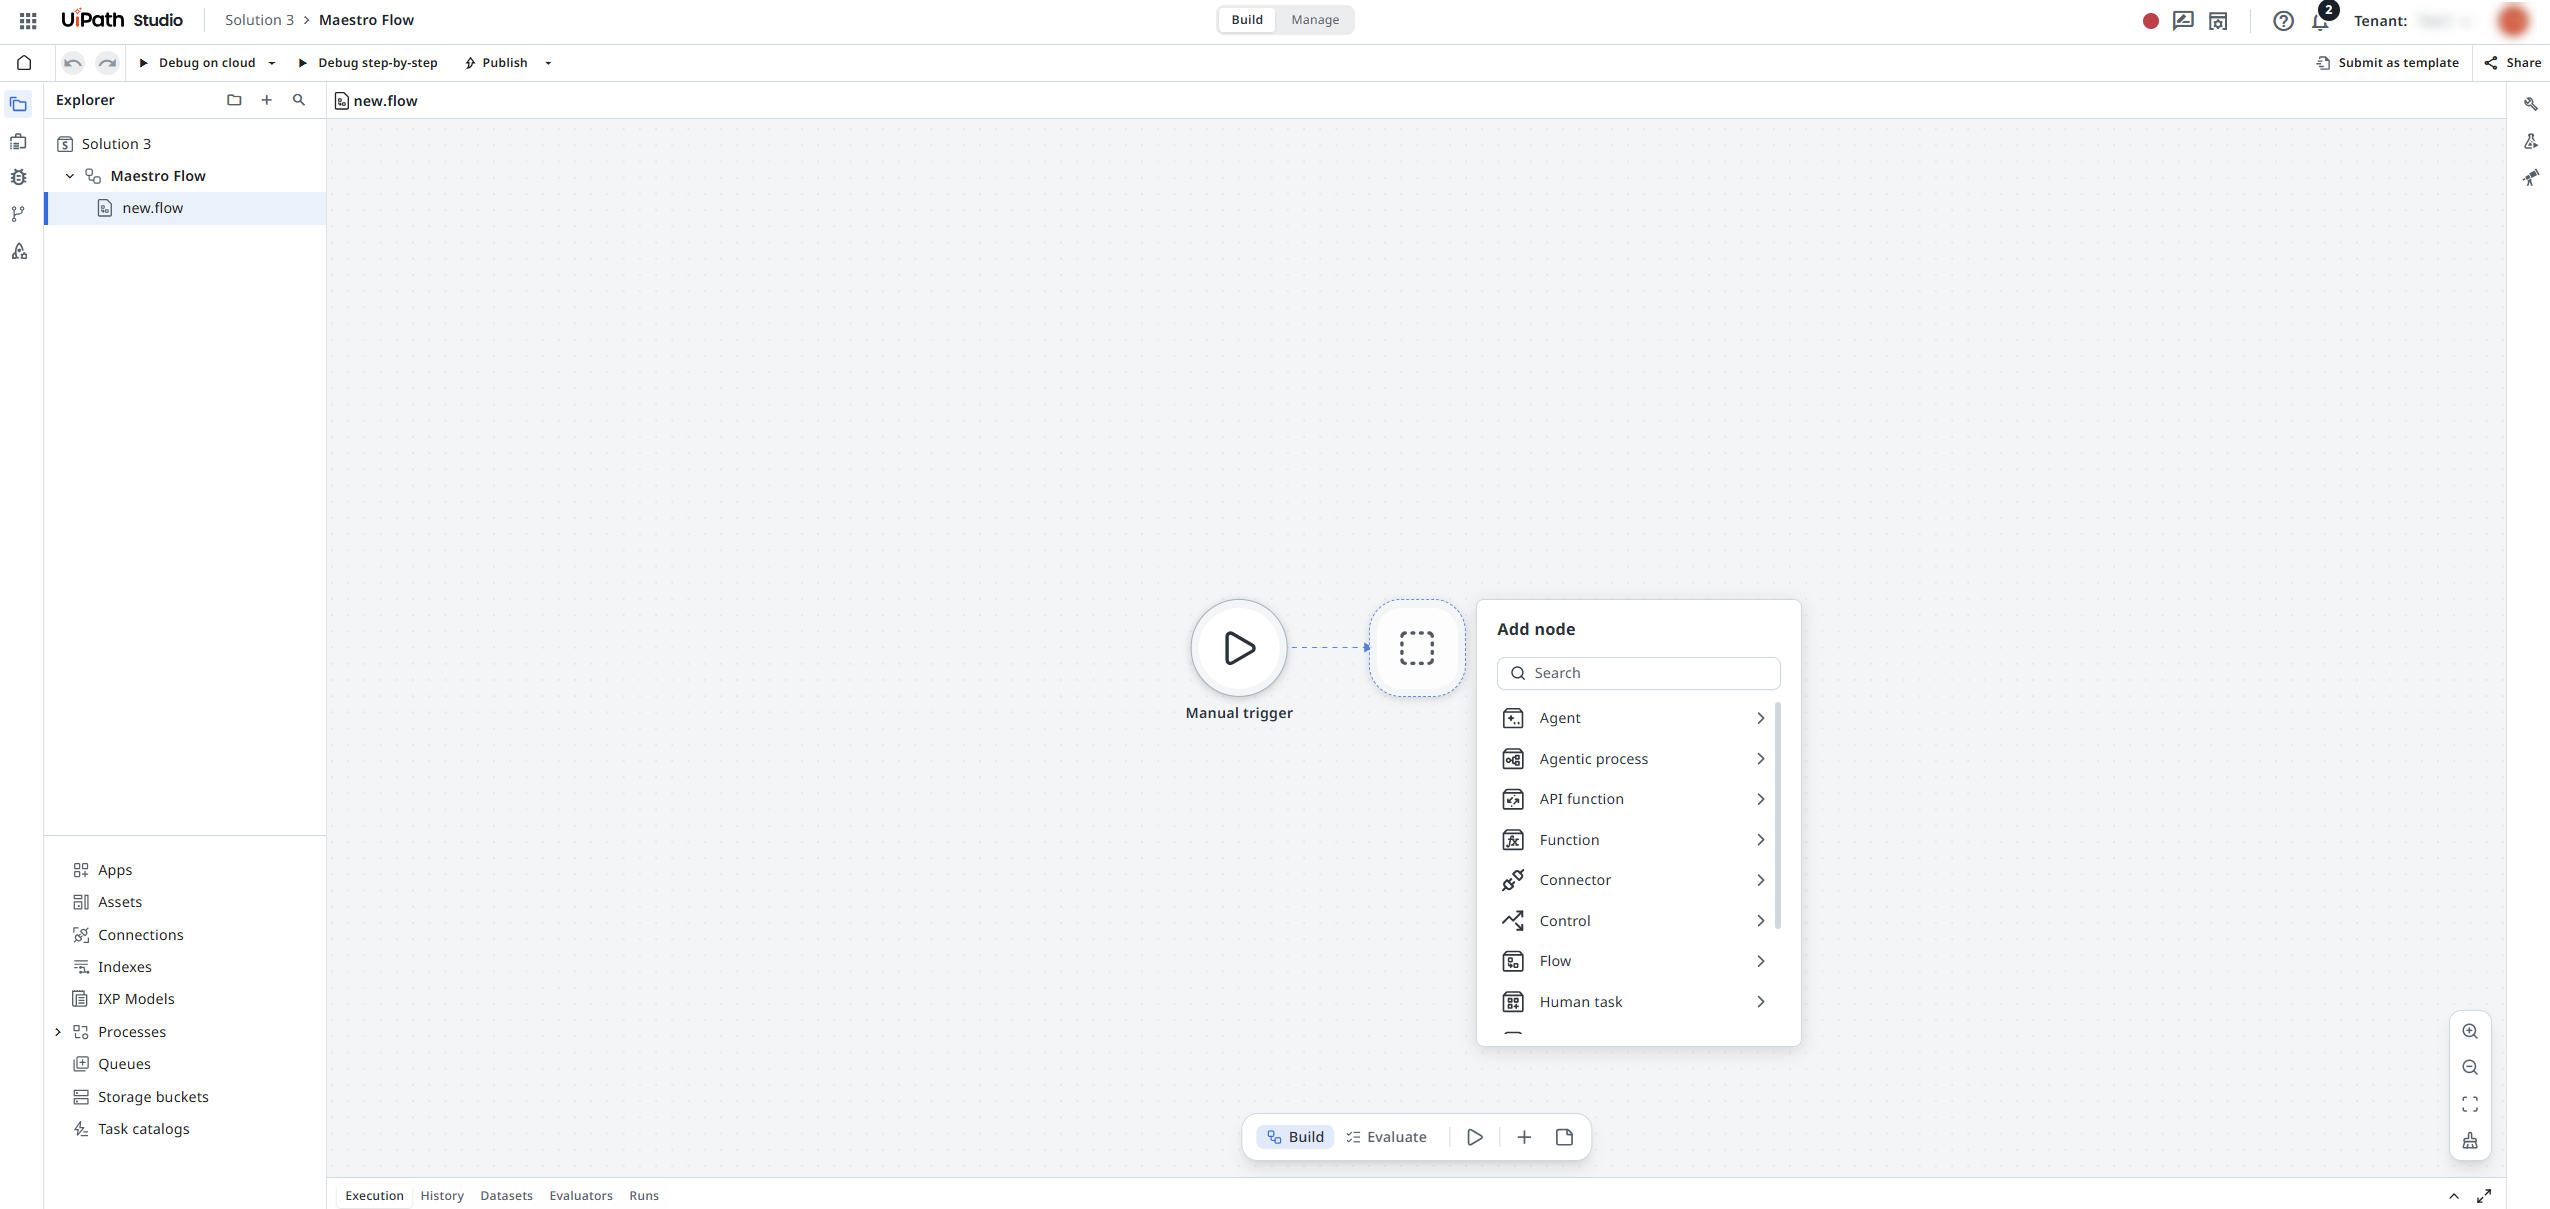This screenshot has width=2550, height=1209.
Task: Open the Execution tab
Action: (x=374, y=1196)
